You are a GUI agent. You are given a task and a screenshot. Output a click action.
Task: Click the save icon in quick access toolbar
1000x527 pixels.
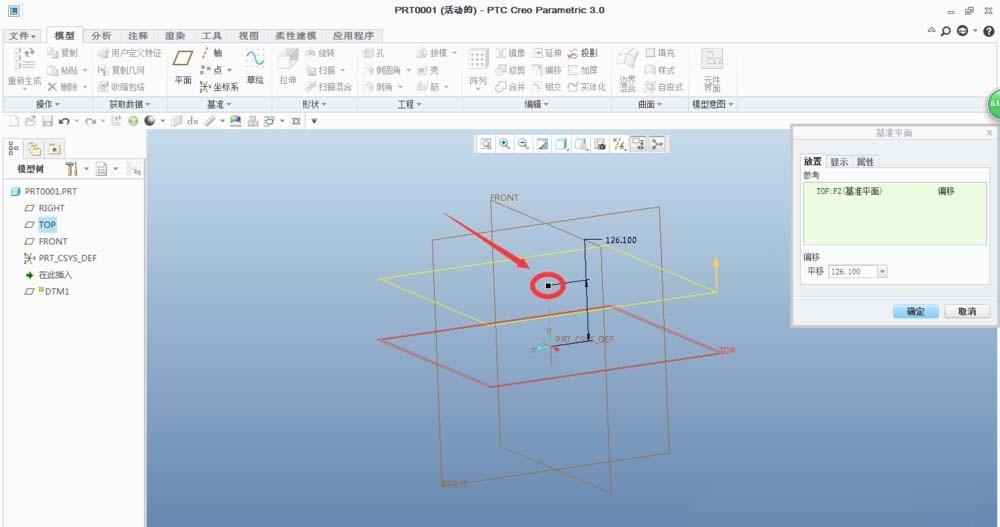tap(47, 121)
